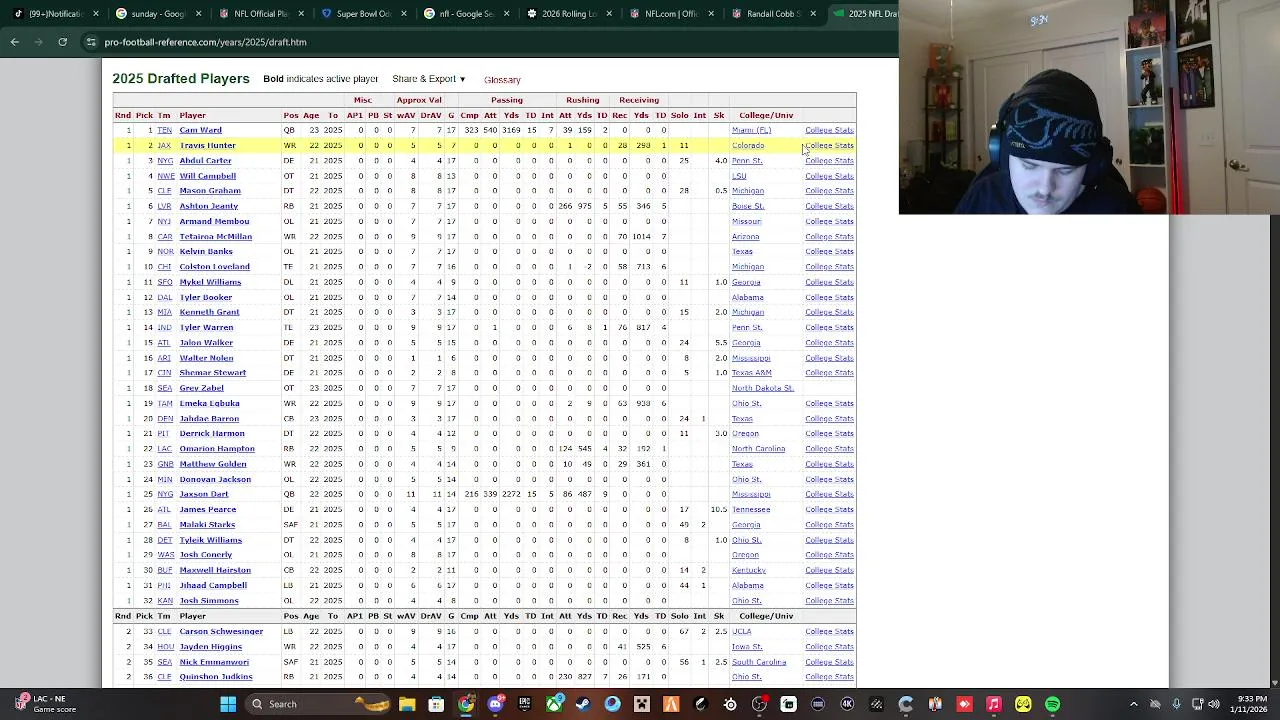Open Spotify from the taskbar
This screenshot has width=1280, height=720.
1052,704
